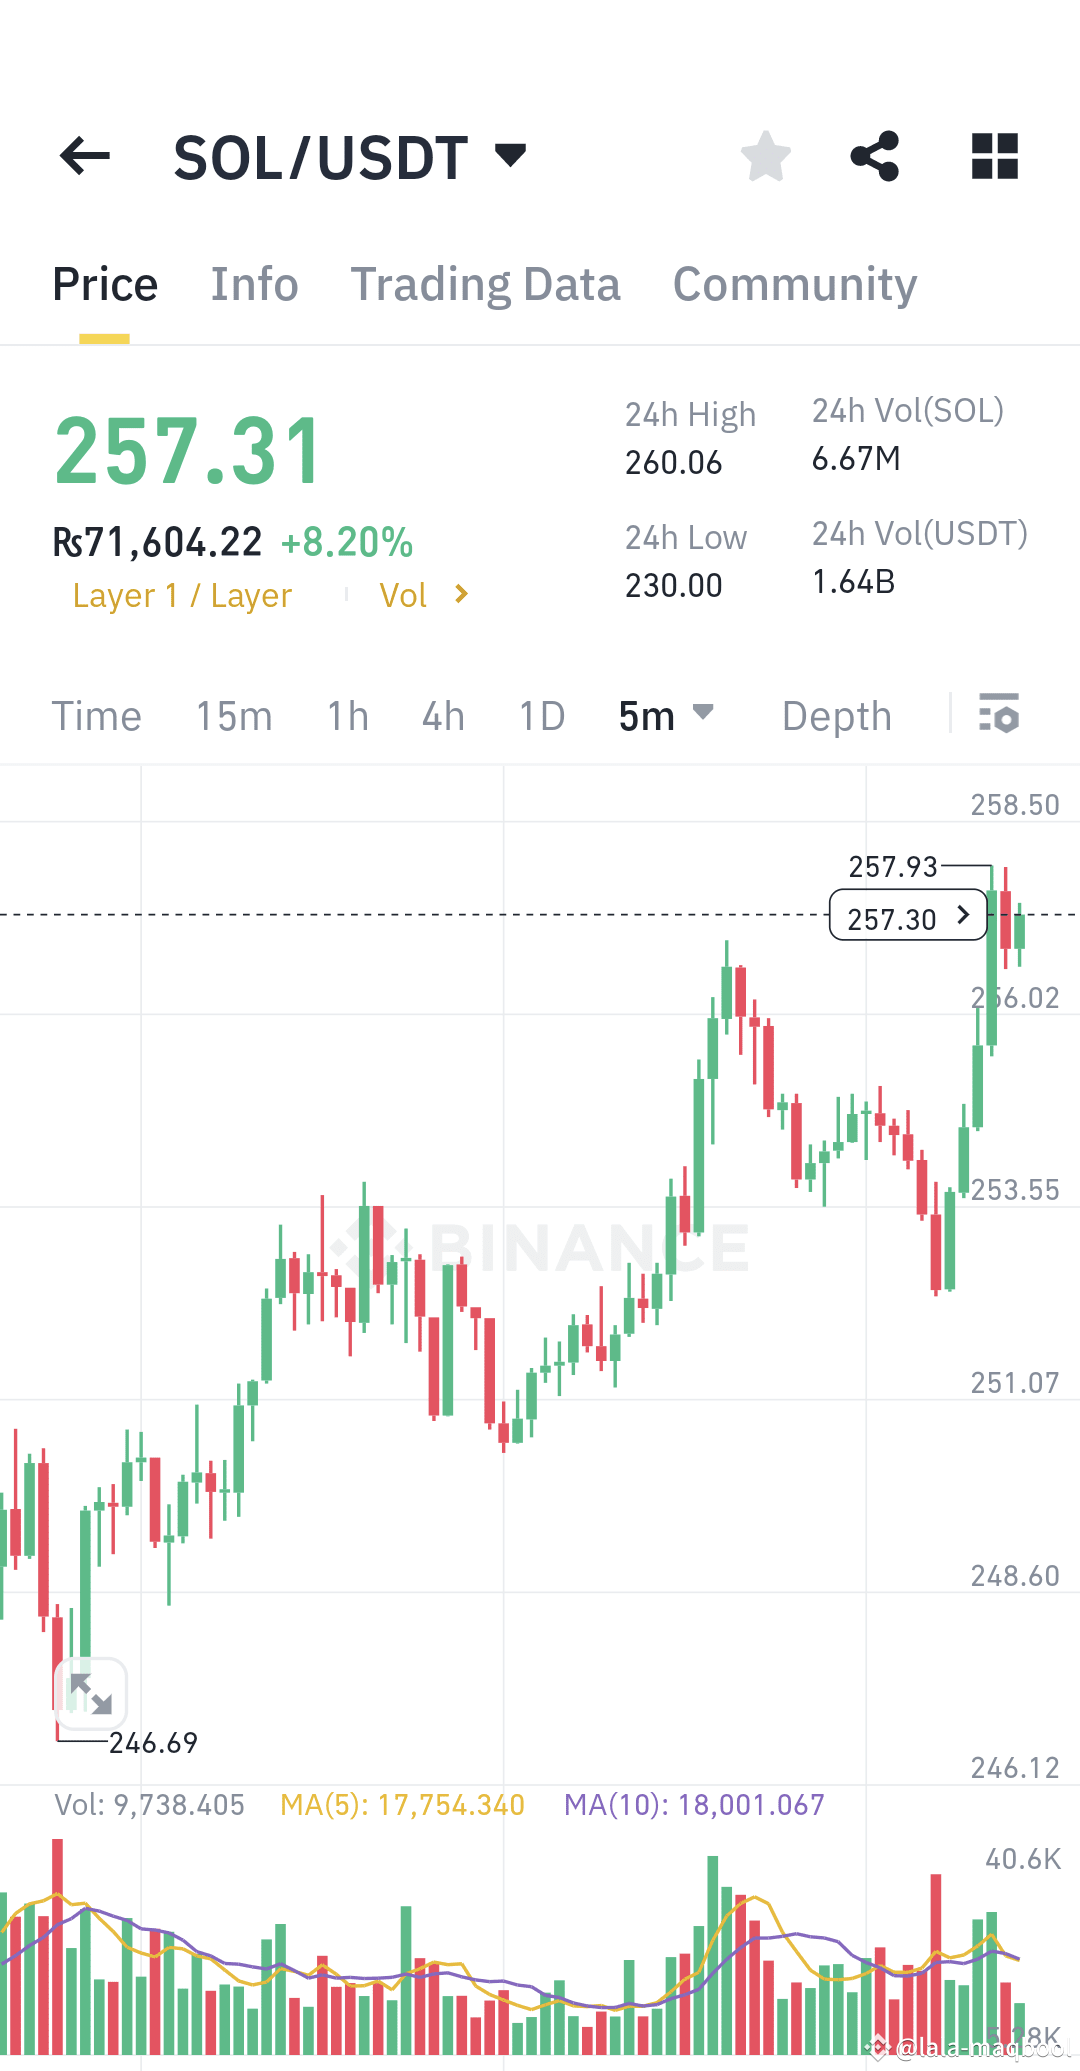Toggle the favorite star for SOL/USDT
Image resolution: width=1080 pixels, height=2071 pixels.
765,155
